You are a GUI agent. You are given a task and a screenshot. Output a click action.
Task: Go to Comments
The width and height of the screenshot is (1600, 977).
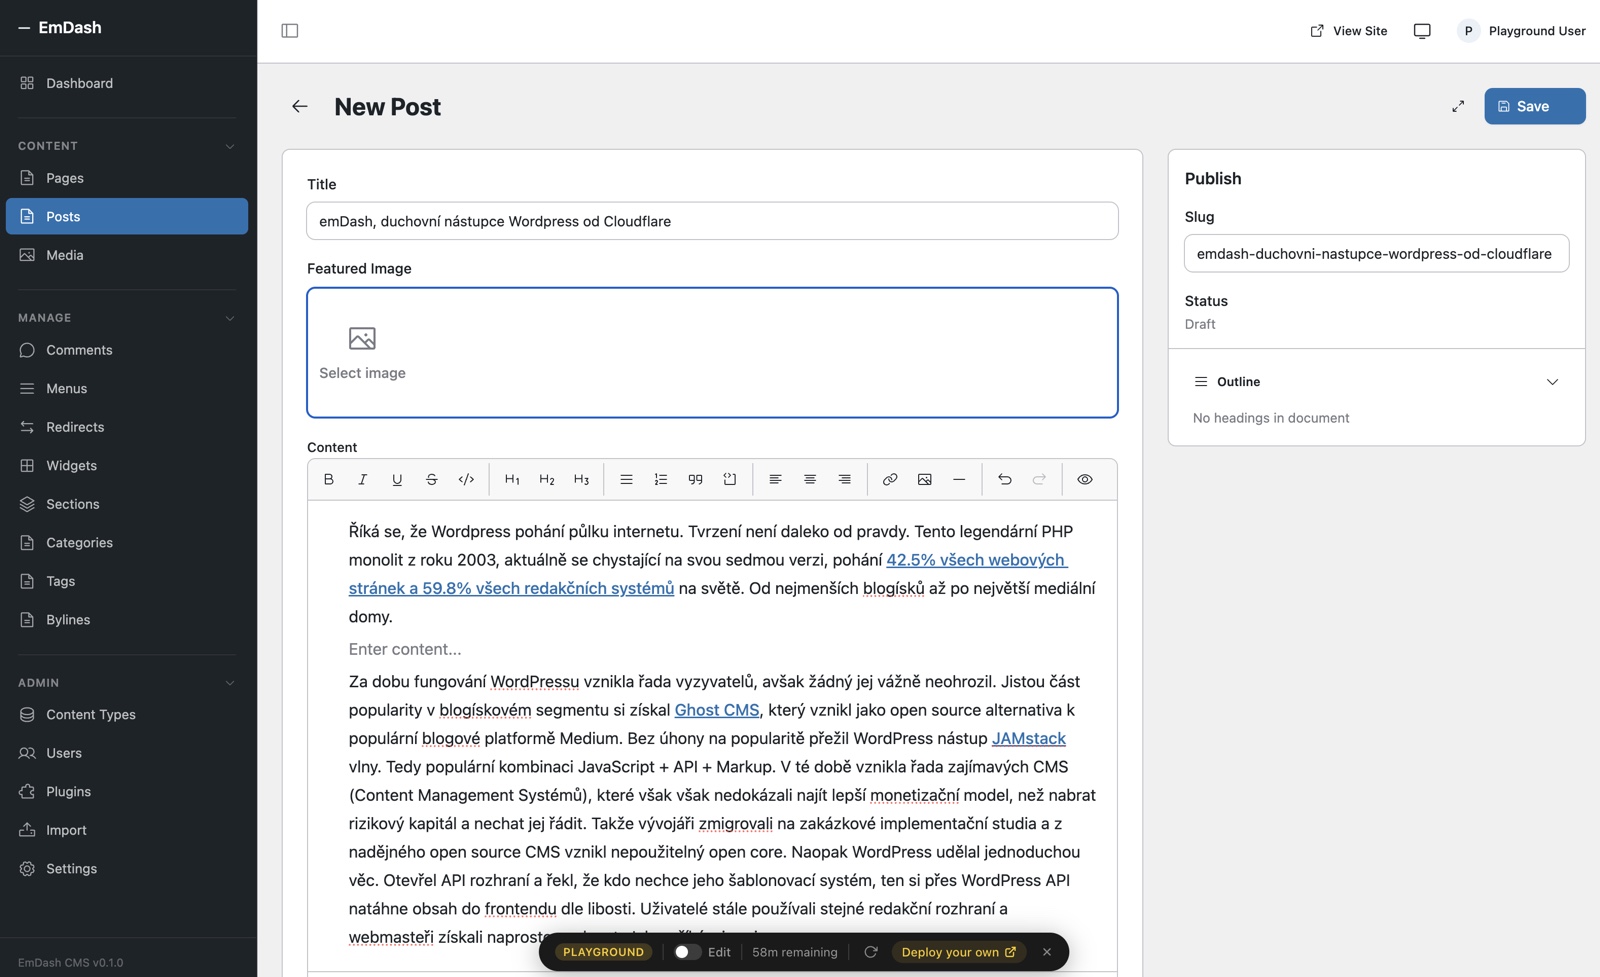[x=127, y=350]
